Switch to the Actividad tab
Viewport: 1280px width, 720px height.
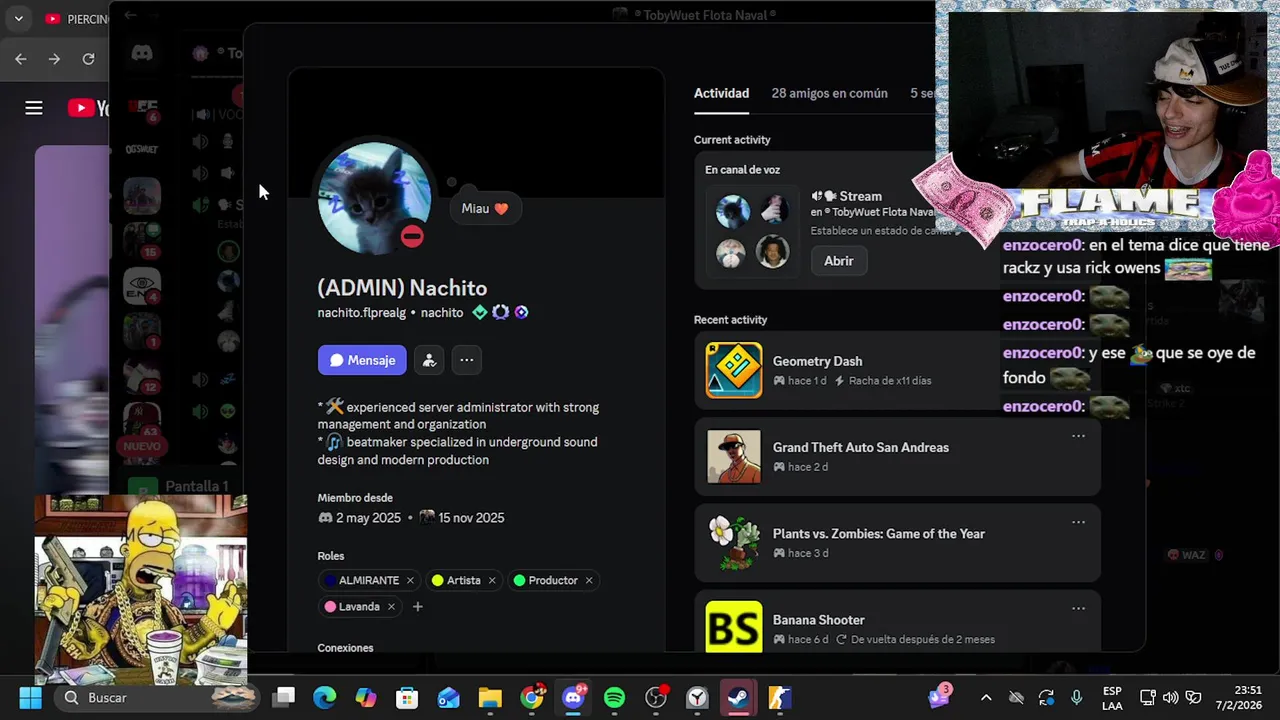(721, 93)
